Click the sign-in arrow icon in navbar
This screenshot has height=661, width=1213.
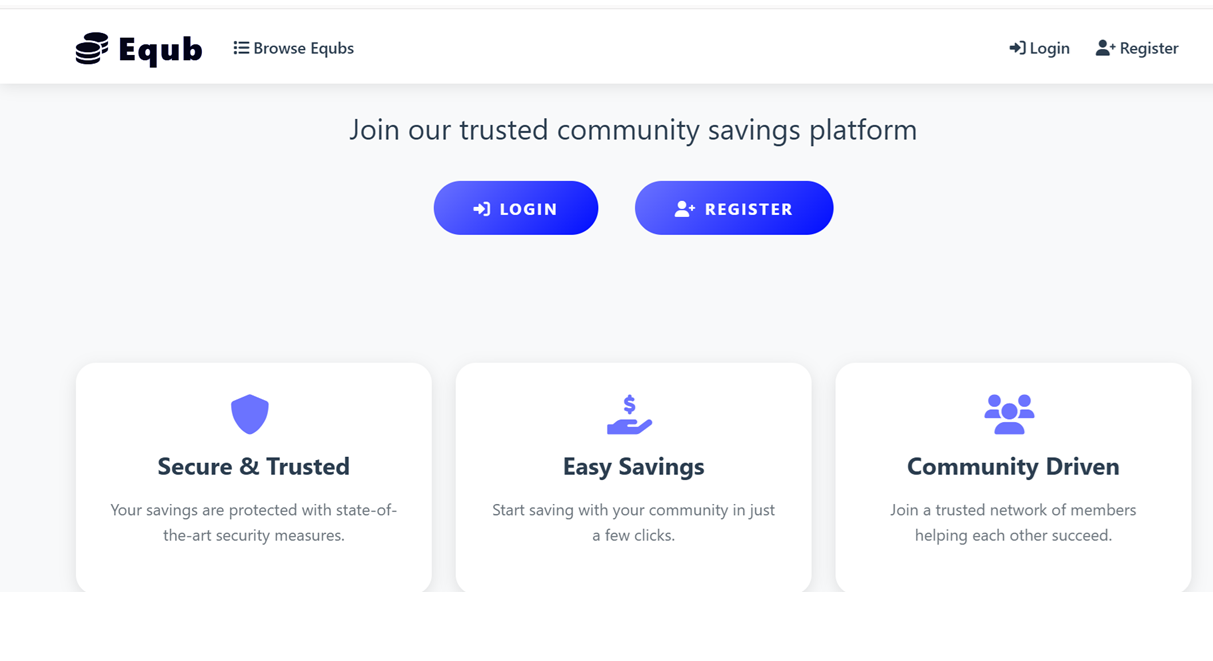(1017, 48)
